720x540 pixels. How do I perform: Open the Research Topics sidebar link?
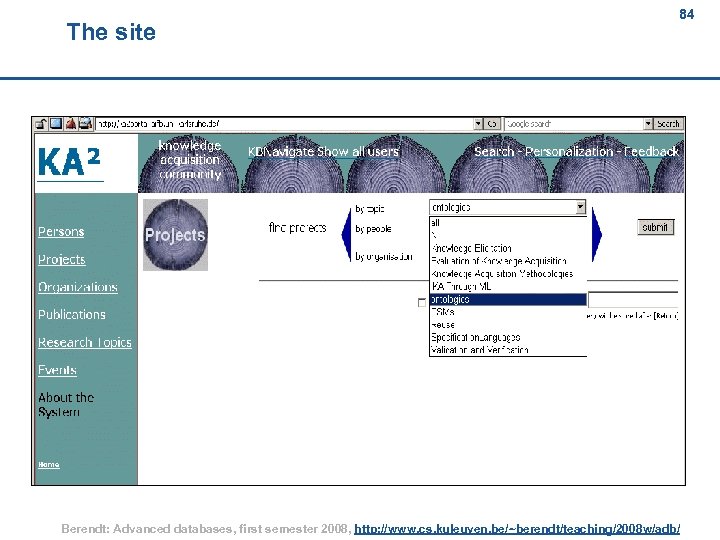pos(84,343)
